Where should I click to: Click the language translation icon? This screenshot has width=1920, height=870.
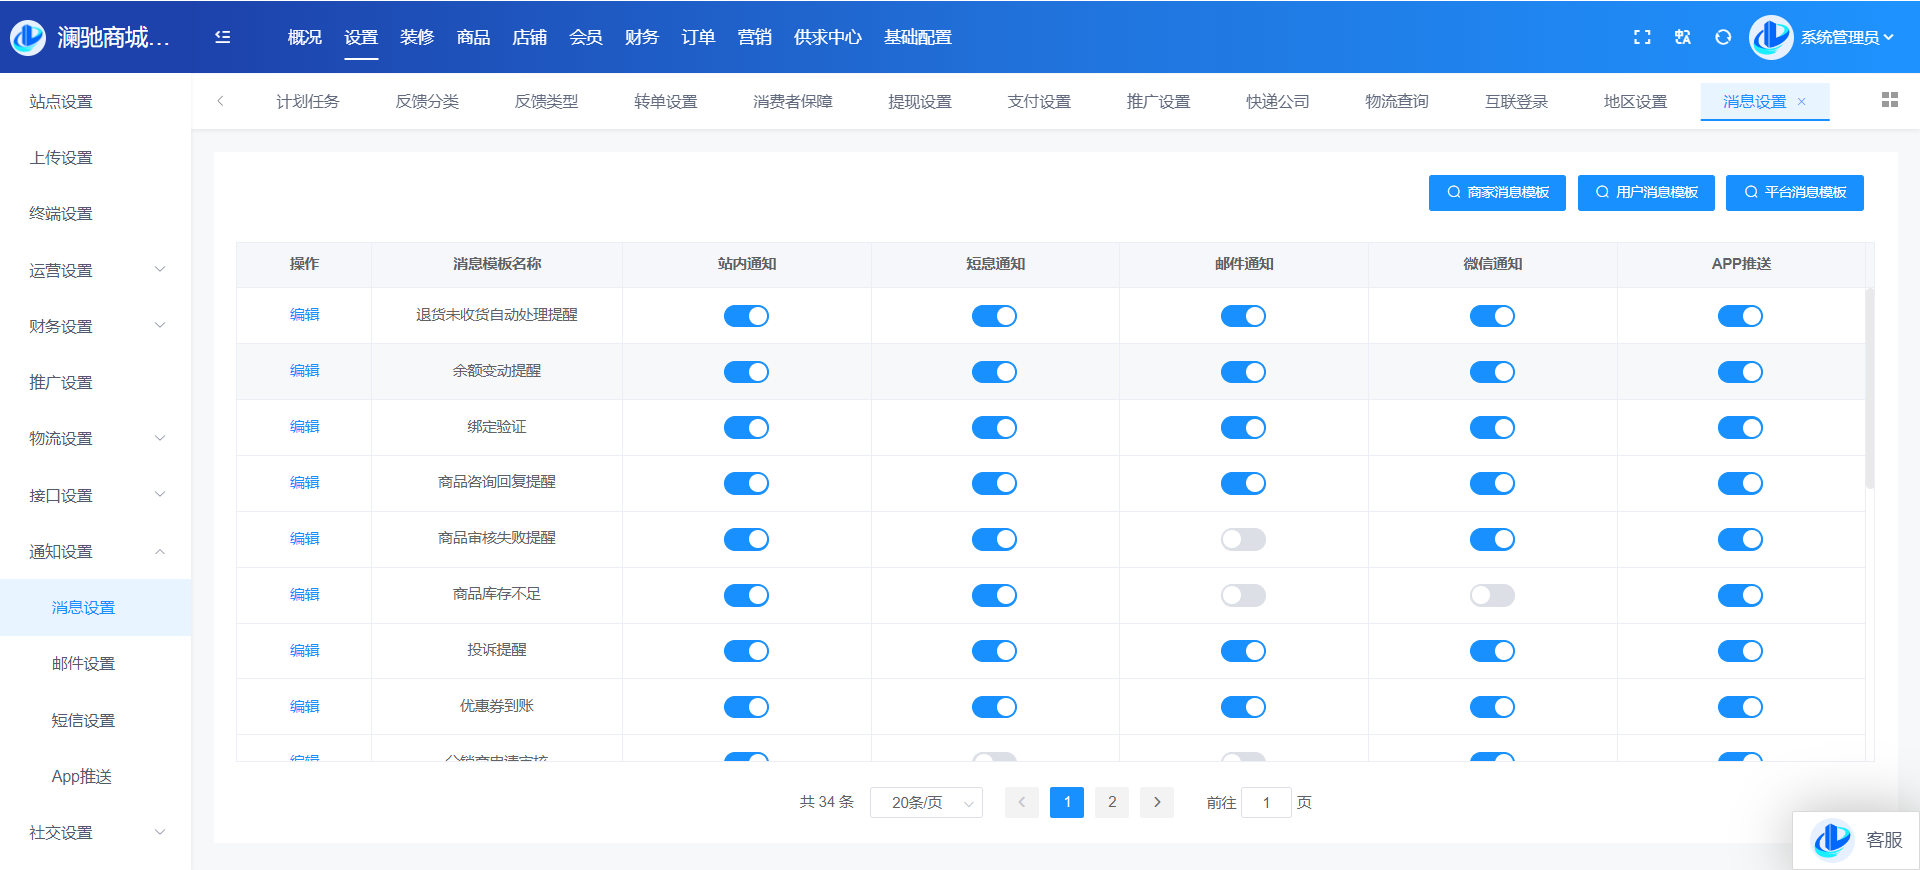click(1683, 37)
